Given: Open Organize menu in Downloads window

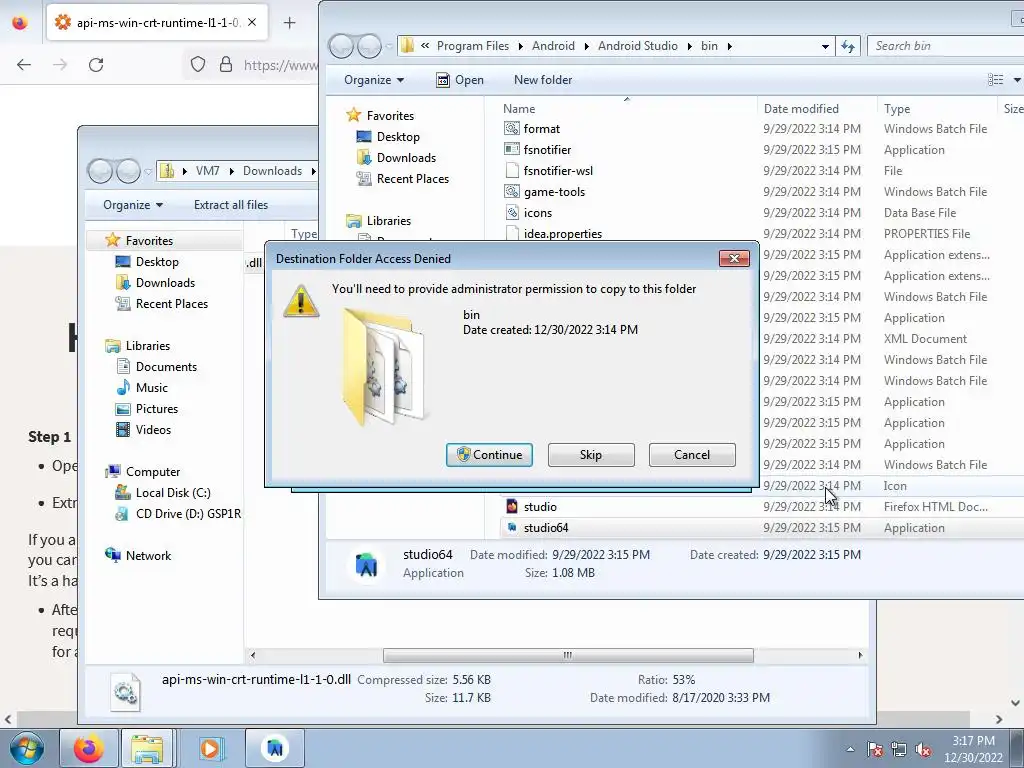Looking at the screenshot, I should (133, 205).
